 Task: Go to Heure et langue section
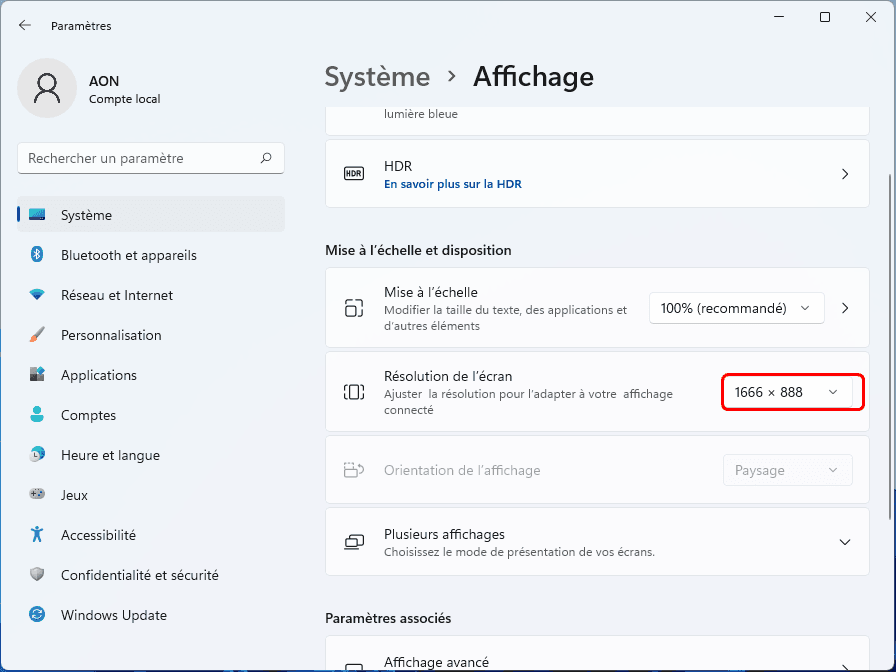coord(110,455)
